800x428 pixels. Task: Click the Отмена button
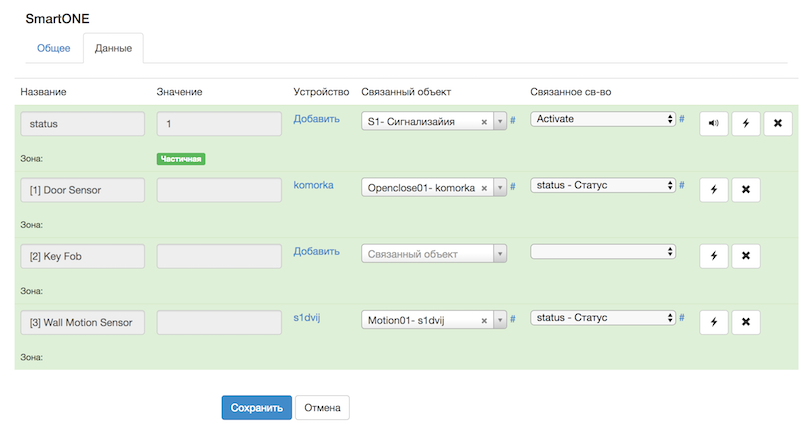click(322, 408)
